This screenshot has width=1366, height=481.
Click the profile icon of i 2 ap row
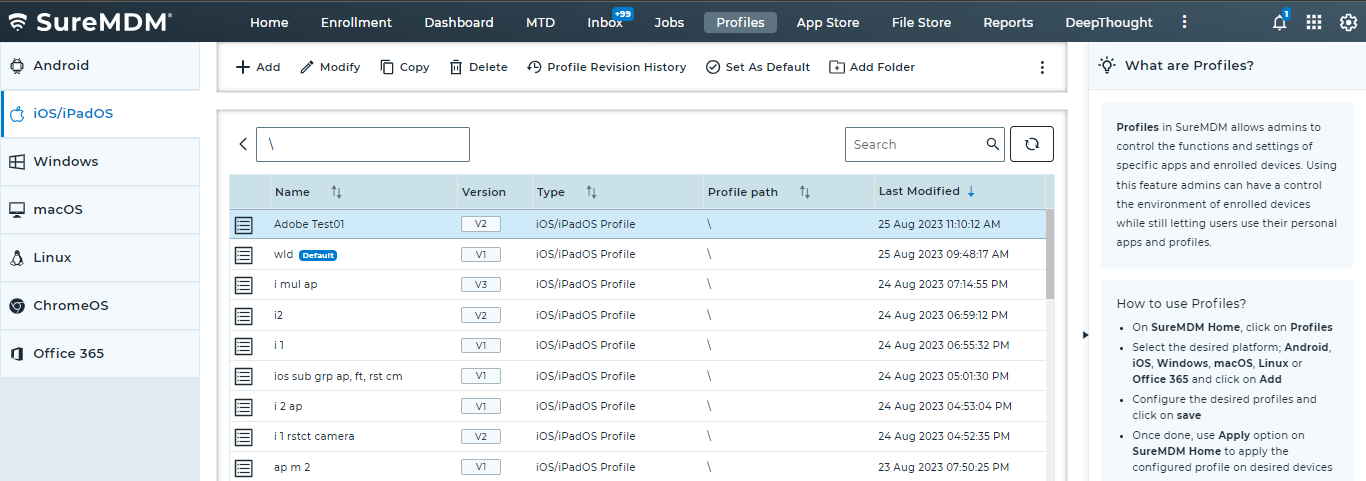click(243, 407)
